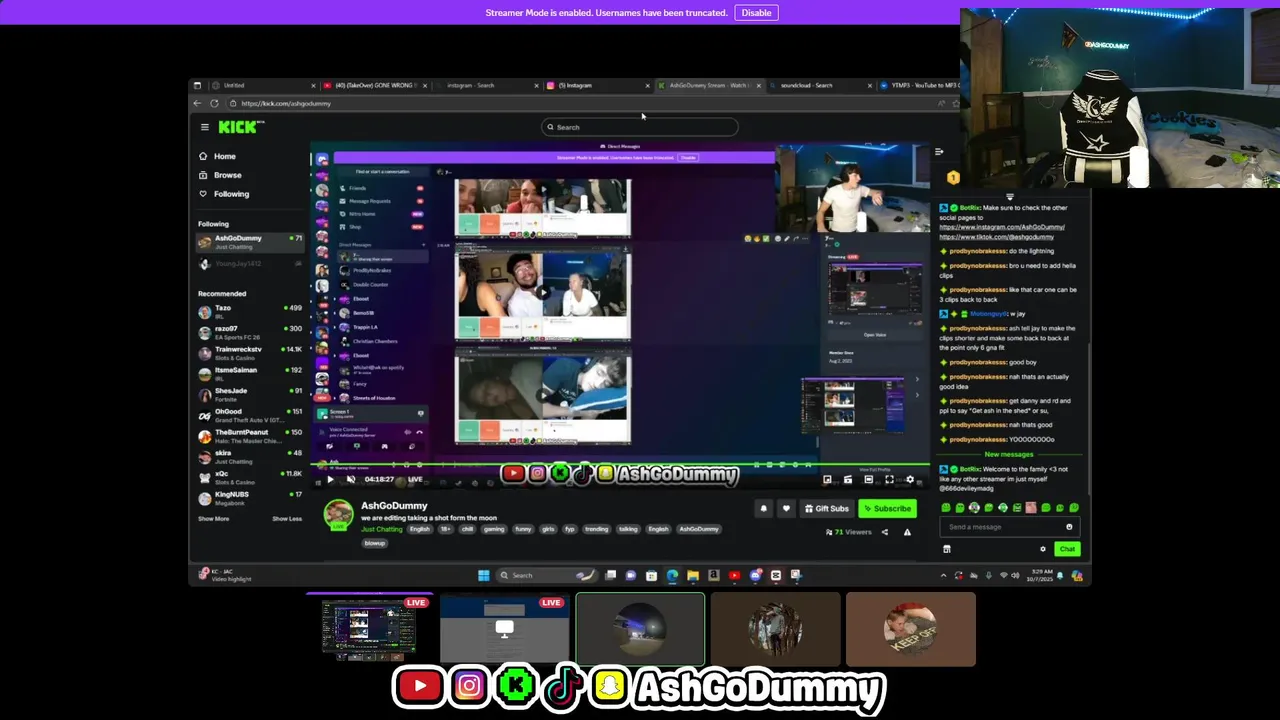Enter fullscreen on the stream player
Screen dimensions: 1280x720
tap(889, 479)
